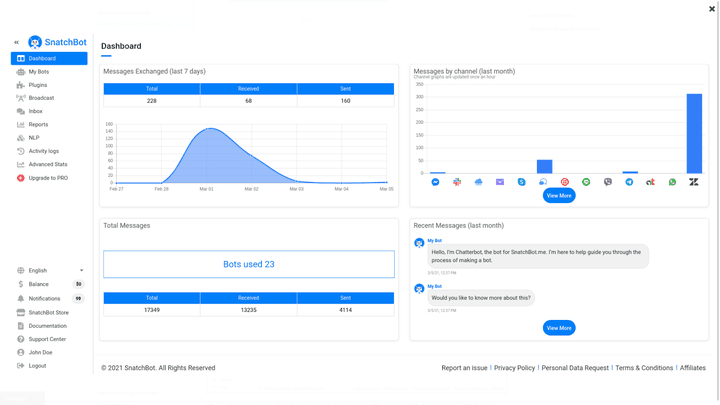
Task: Open the Inbox chat icon
Action: coord(21,111)
